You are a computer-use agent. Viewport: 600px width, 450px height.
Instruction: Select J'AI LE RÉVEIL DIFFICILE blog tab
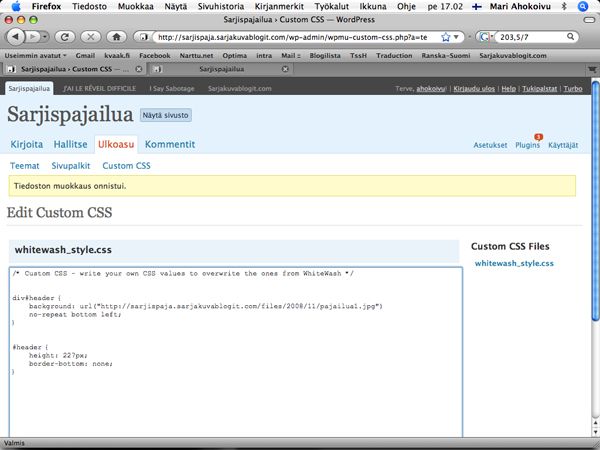point(99,88)
